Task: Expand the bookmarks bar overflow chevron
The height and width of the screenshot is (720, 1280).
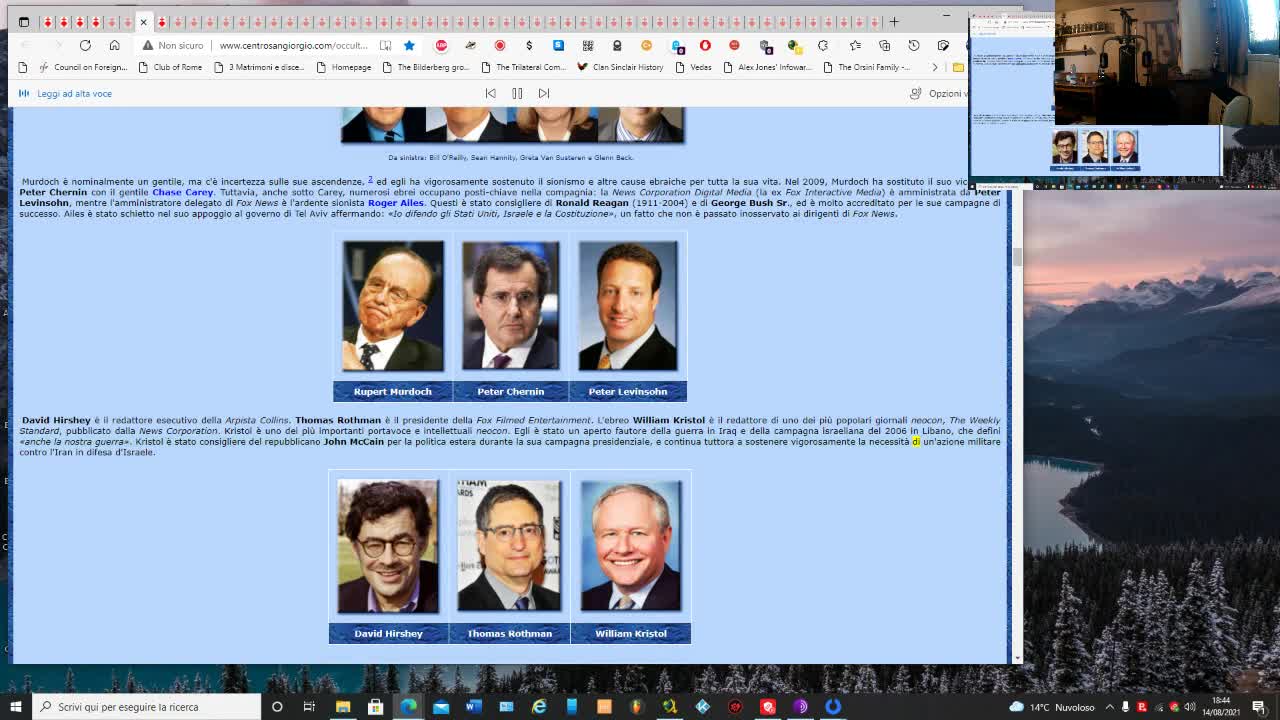Action: click(934, 67)
